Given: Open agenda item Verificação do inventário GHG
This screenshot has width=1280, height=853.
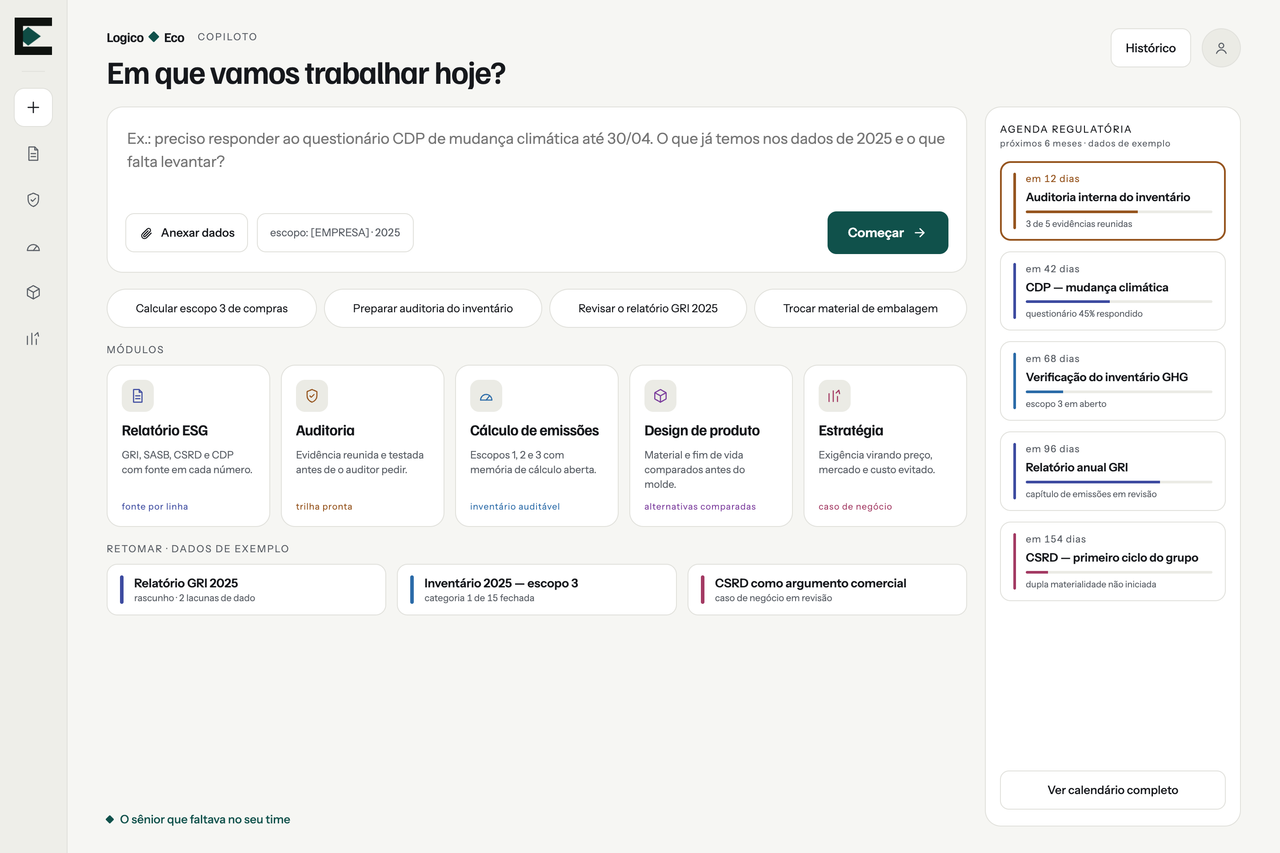Looking at the screenshot, I should [1113, 381].
